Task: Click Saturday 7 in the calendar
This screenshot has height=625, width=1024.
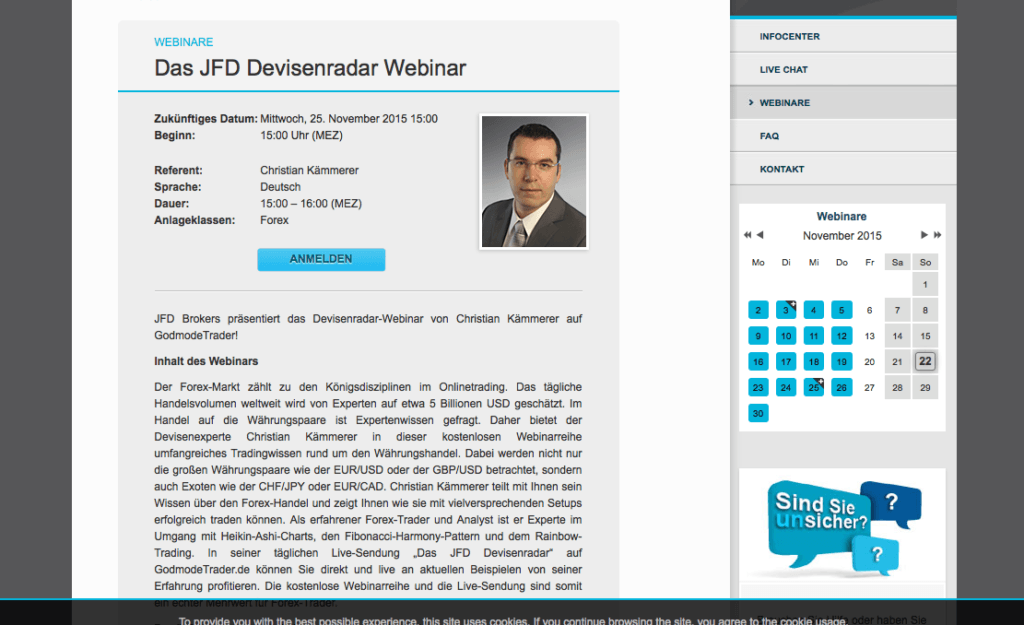Action: click(x=898, y=310)
